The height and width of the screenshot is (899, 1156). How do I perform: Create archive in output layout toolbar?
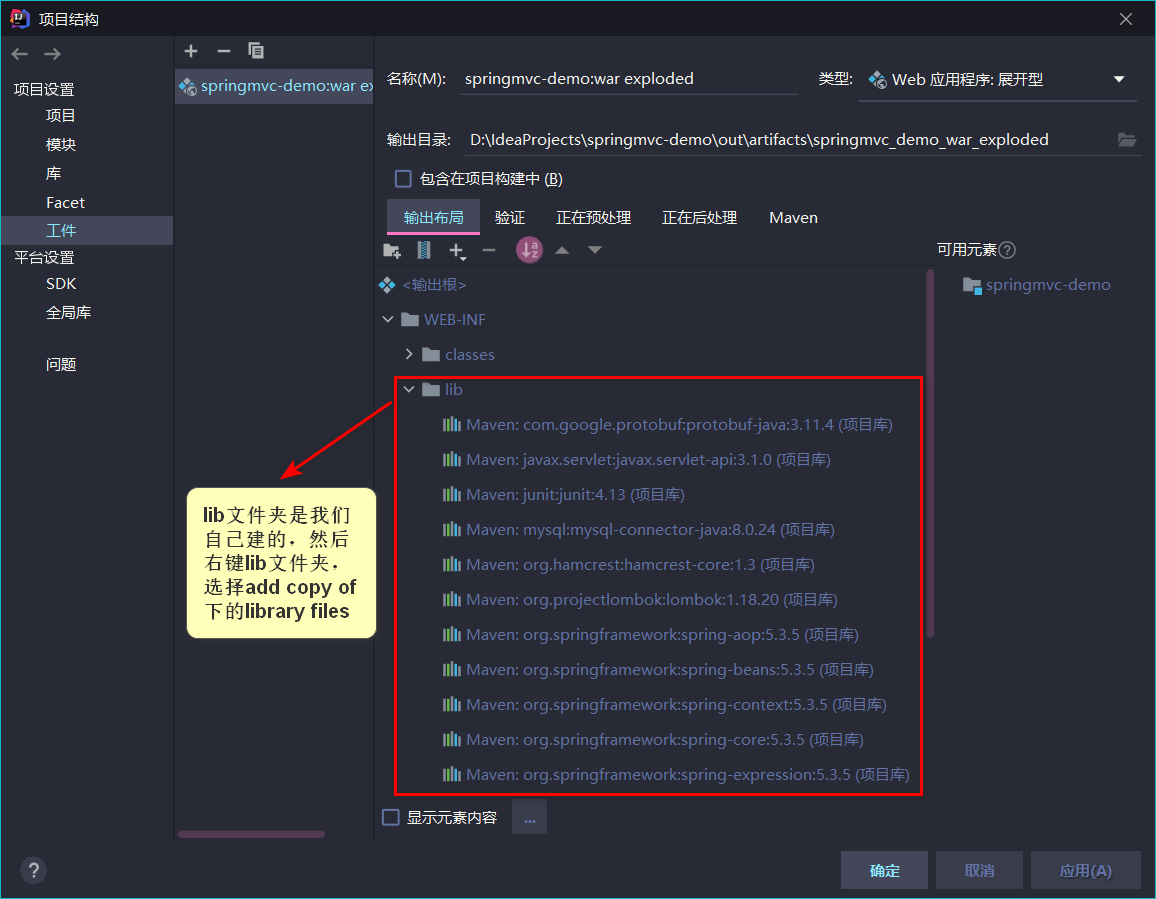pos(424,251)
